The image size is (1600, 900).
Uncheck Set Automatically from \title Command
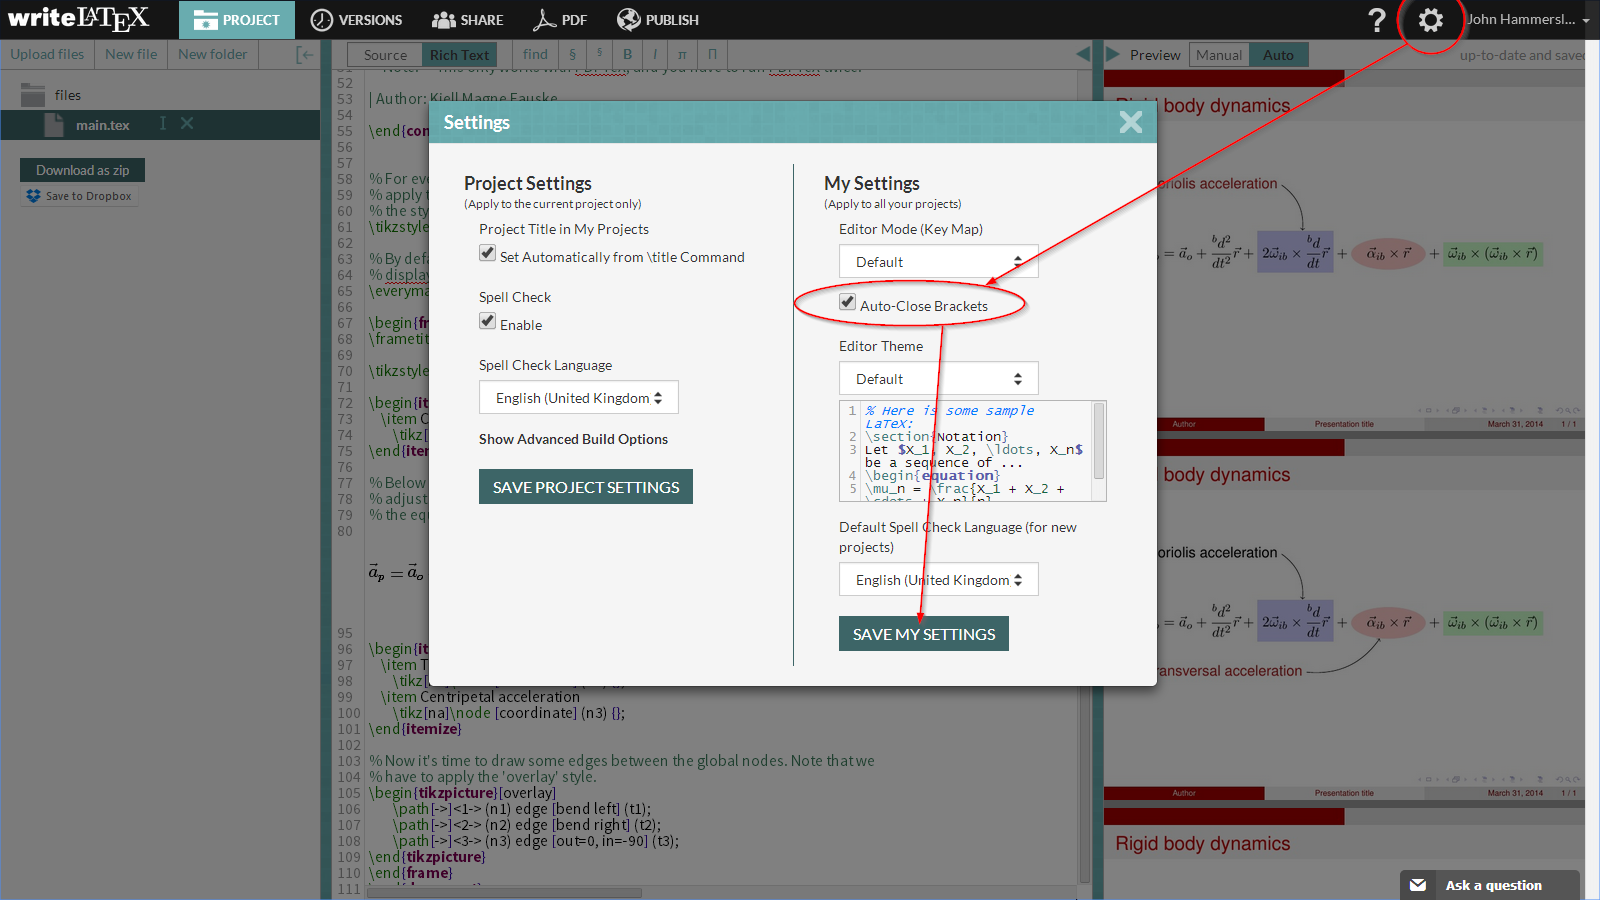click(487, 253)
